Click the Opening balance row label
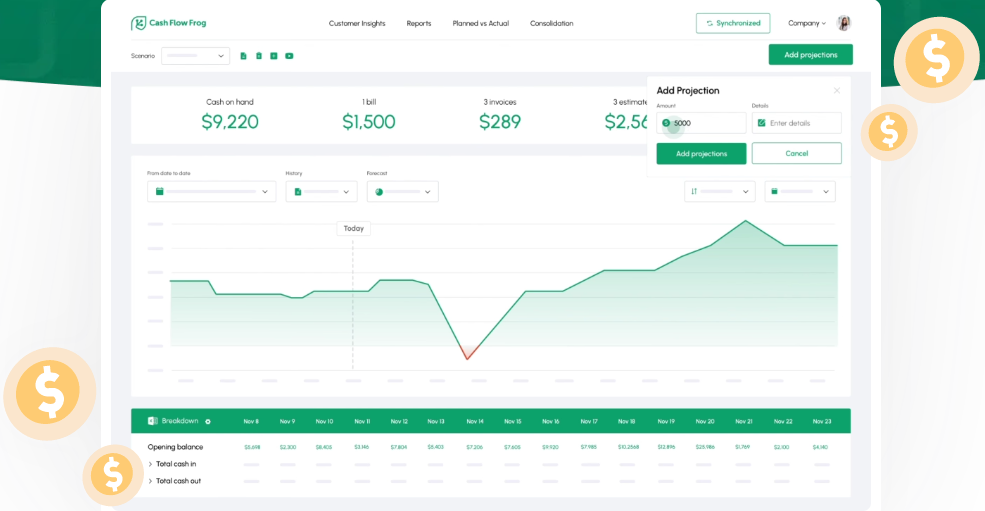 pyautogui.click(x=175, y=447)
